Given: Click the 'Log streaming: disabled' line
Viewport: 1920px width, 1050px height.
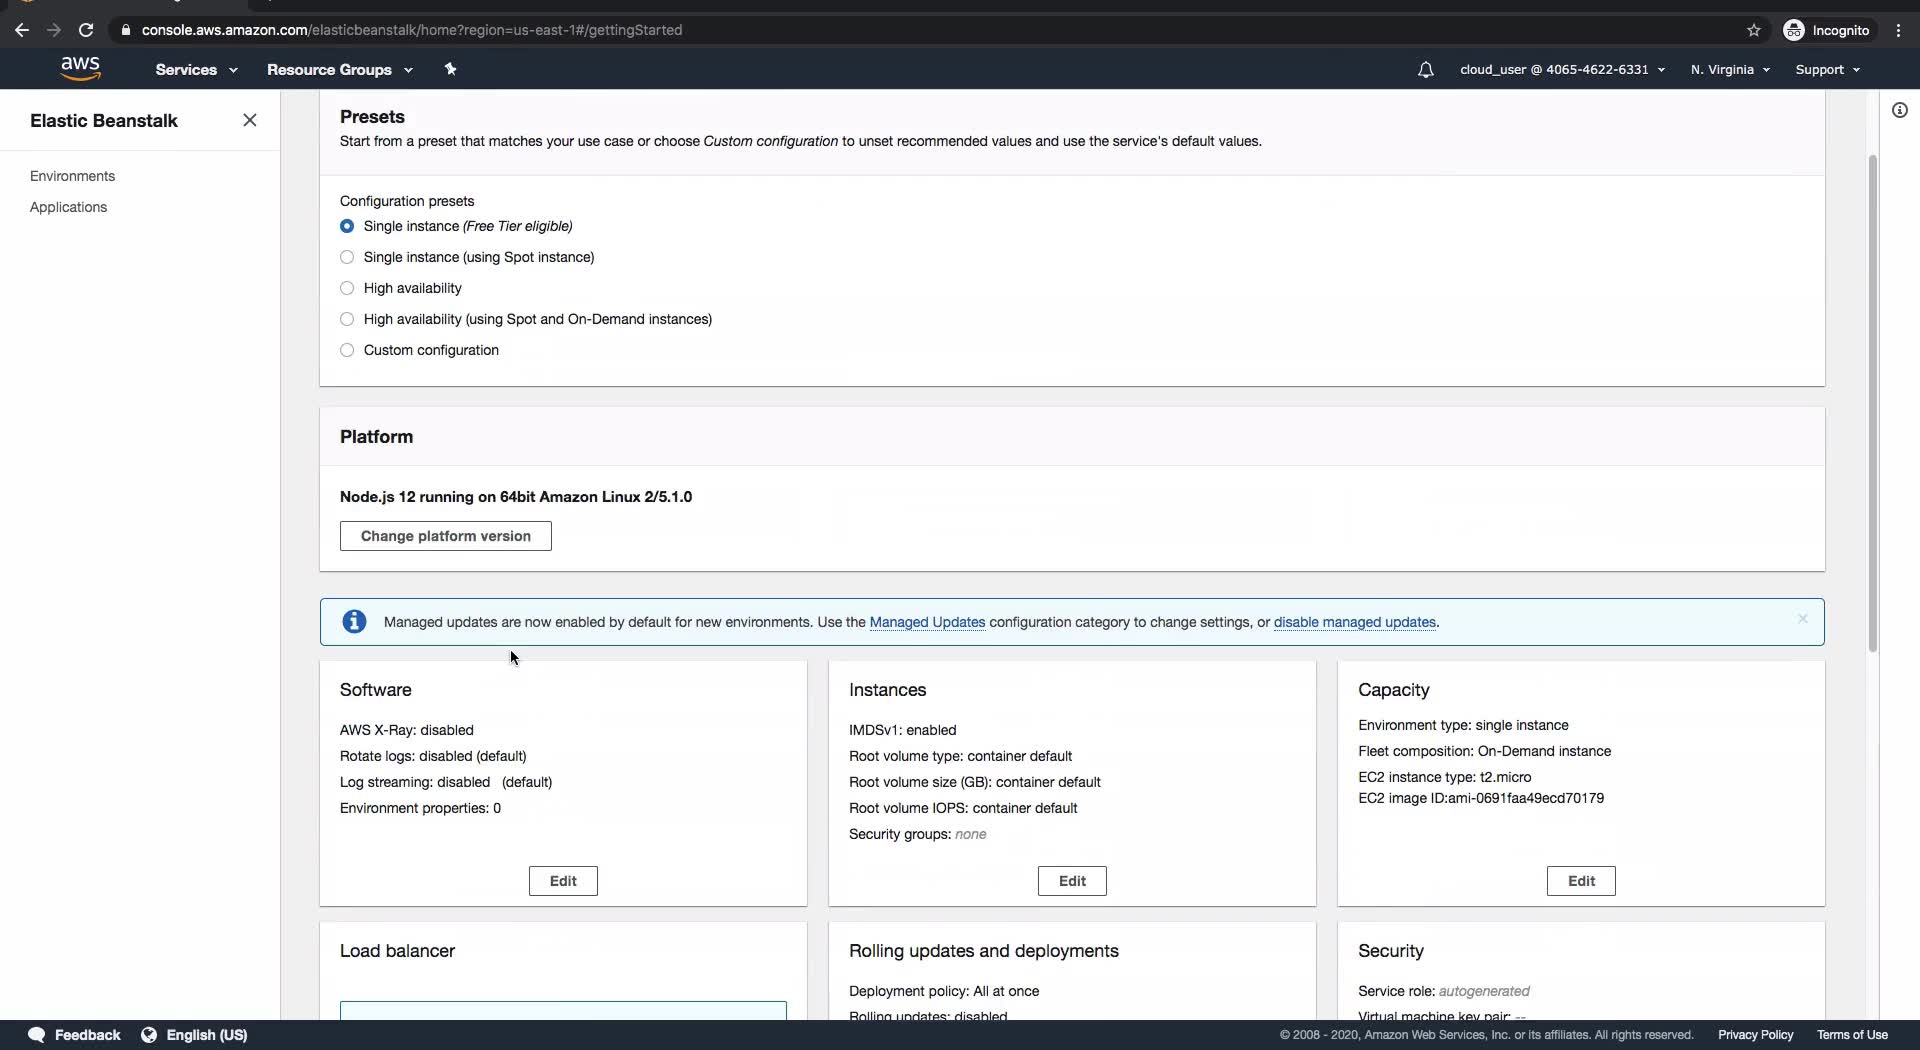Looking at the screenshot, I should (446, 782).
